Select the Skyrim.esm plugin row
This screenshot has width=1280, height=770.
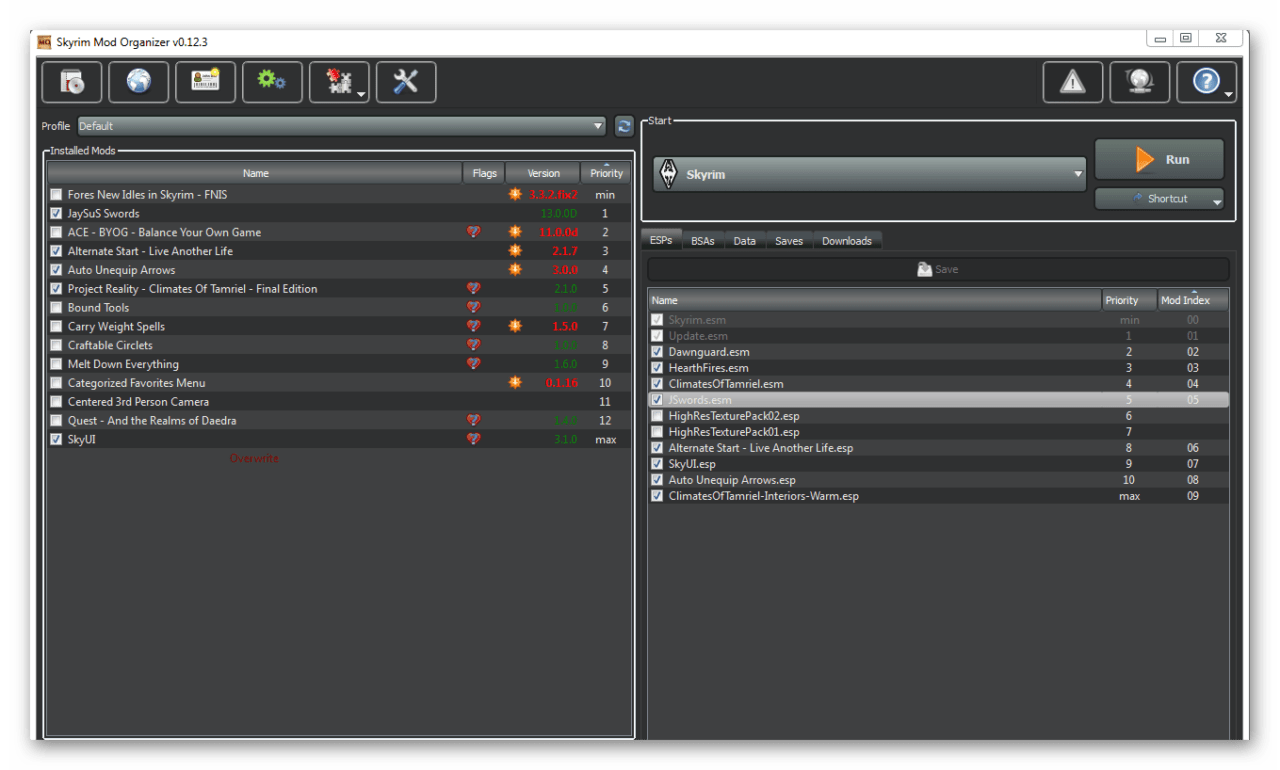click(x=938, y=320)
